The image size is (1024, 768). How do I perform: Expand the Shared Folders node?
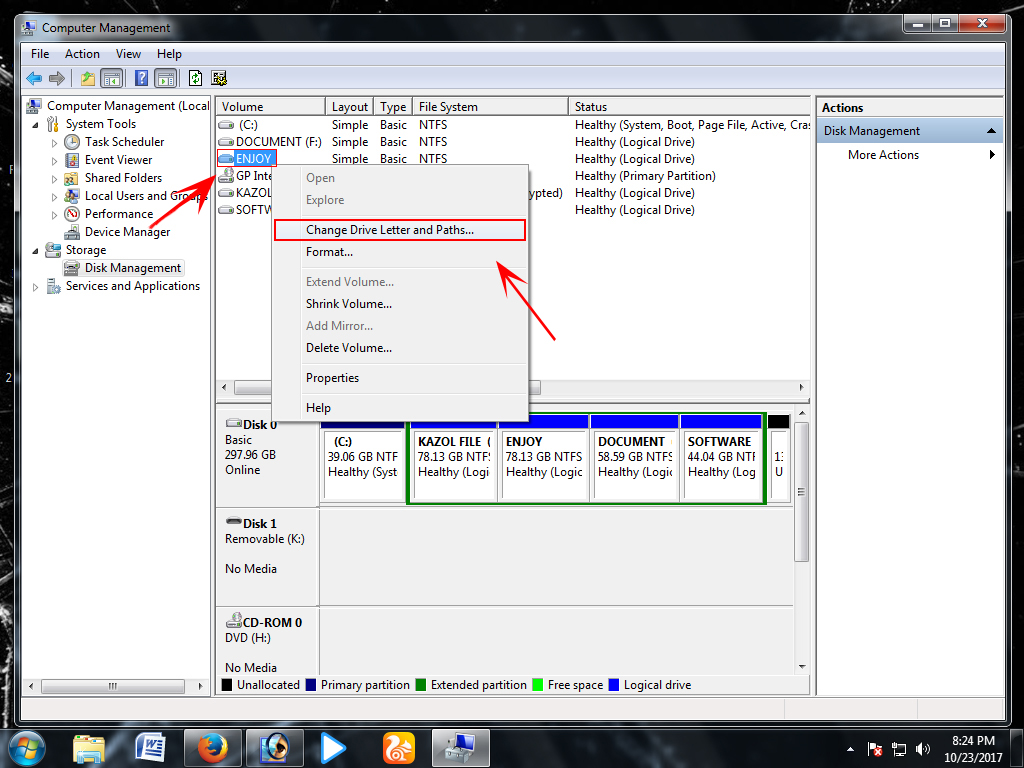54,178
